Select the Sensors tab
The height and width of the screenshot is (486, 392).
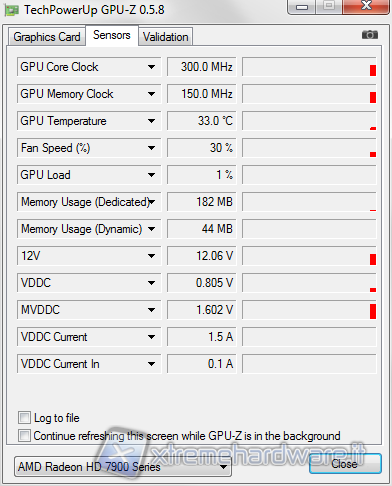click(x=112, y=35)
